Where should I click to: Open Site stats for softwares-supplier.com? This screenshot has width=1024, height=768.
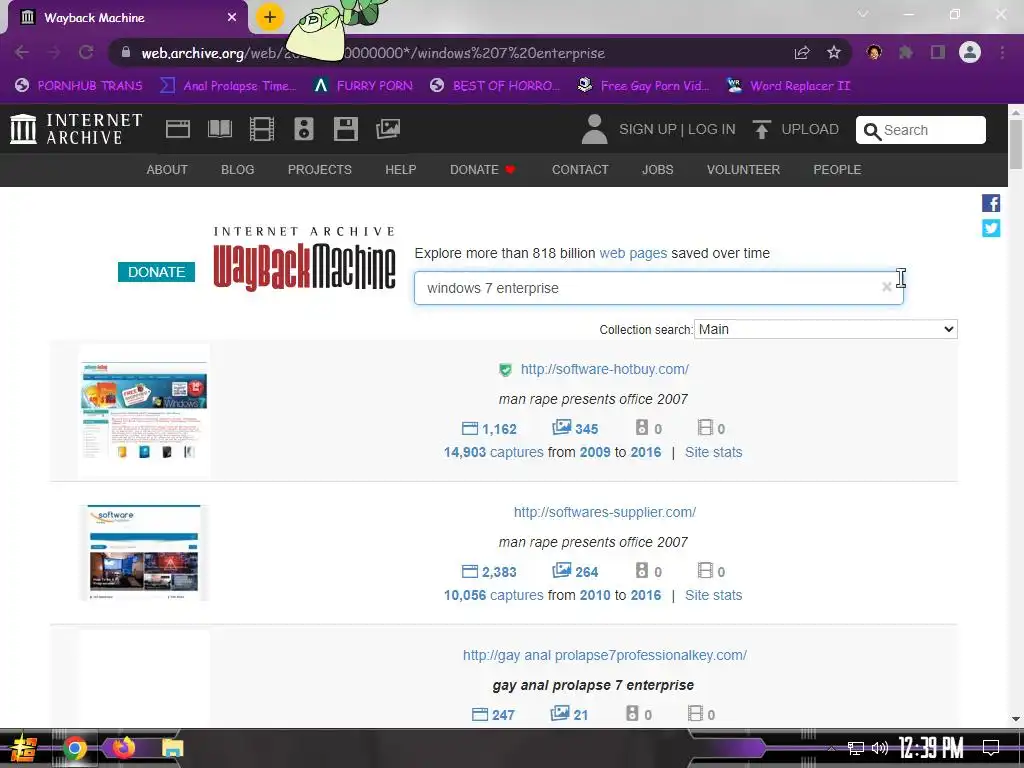click(713, 595)
